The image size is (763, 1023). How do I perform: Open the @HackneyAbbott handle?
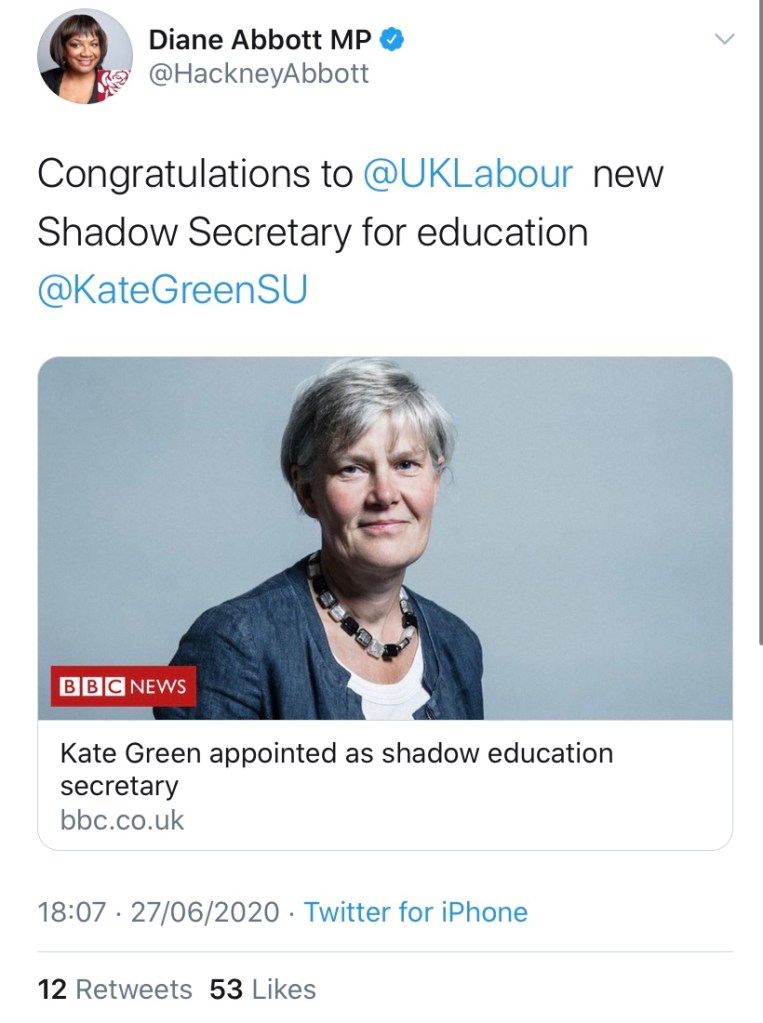[258, 74]
